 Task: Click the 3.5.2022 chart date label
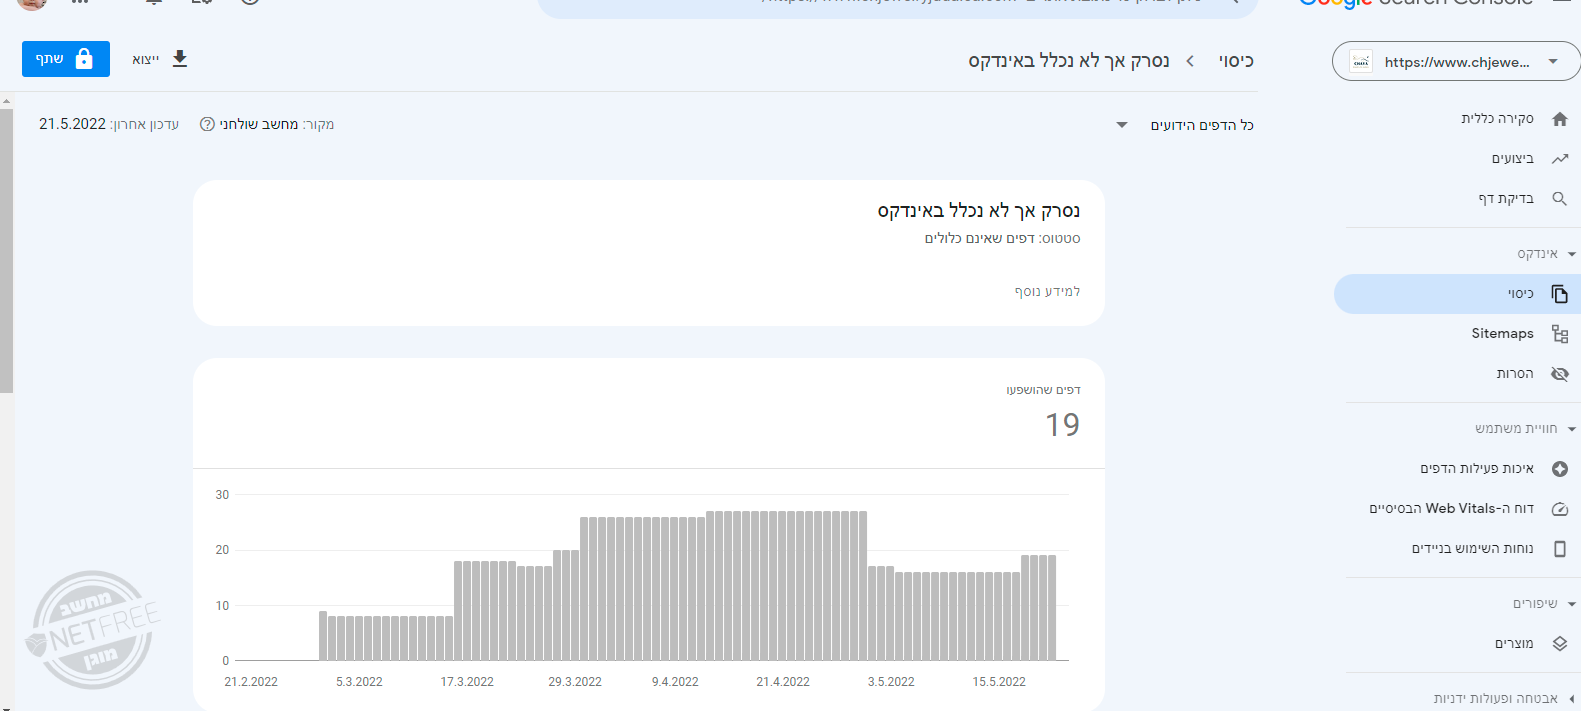pos(891,682)
